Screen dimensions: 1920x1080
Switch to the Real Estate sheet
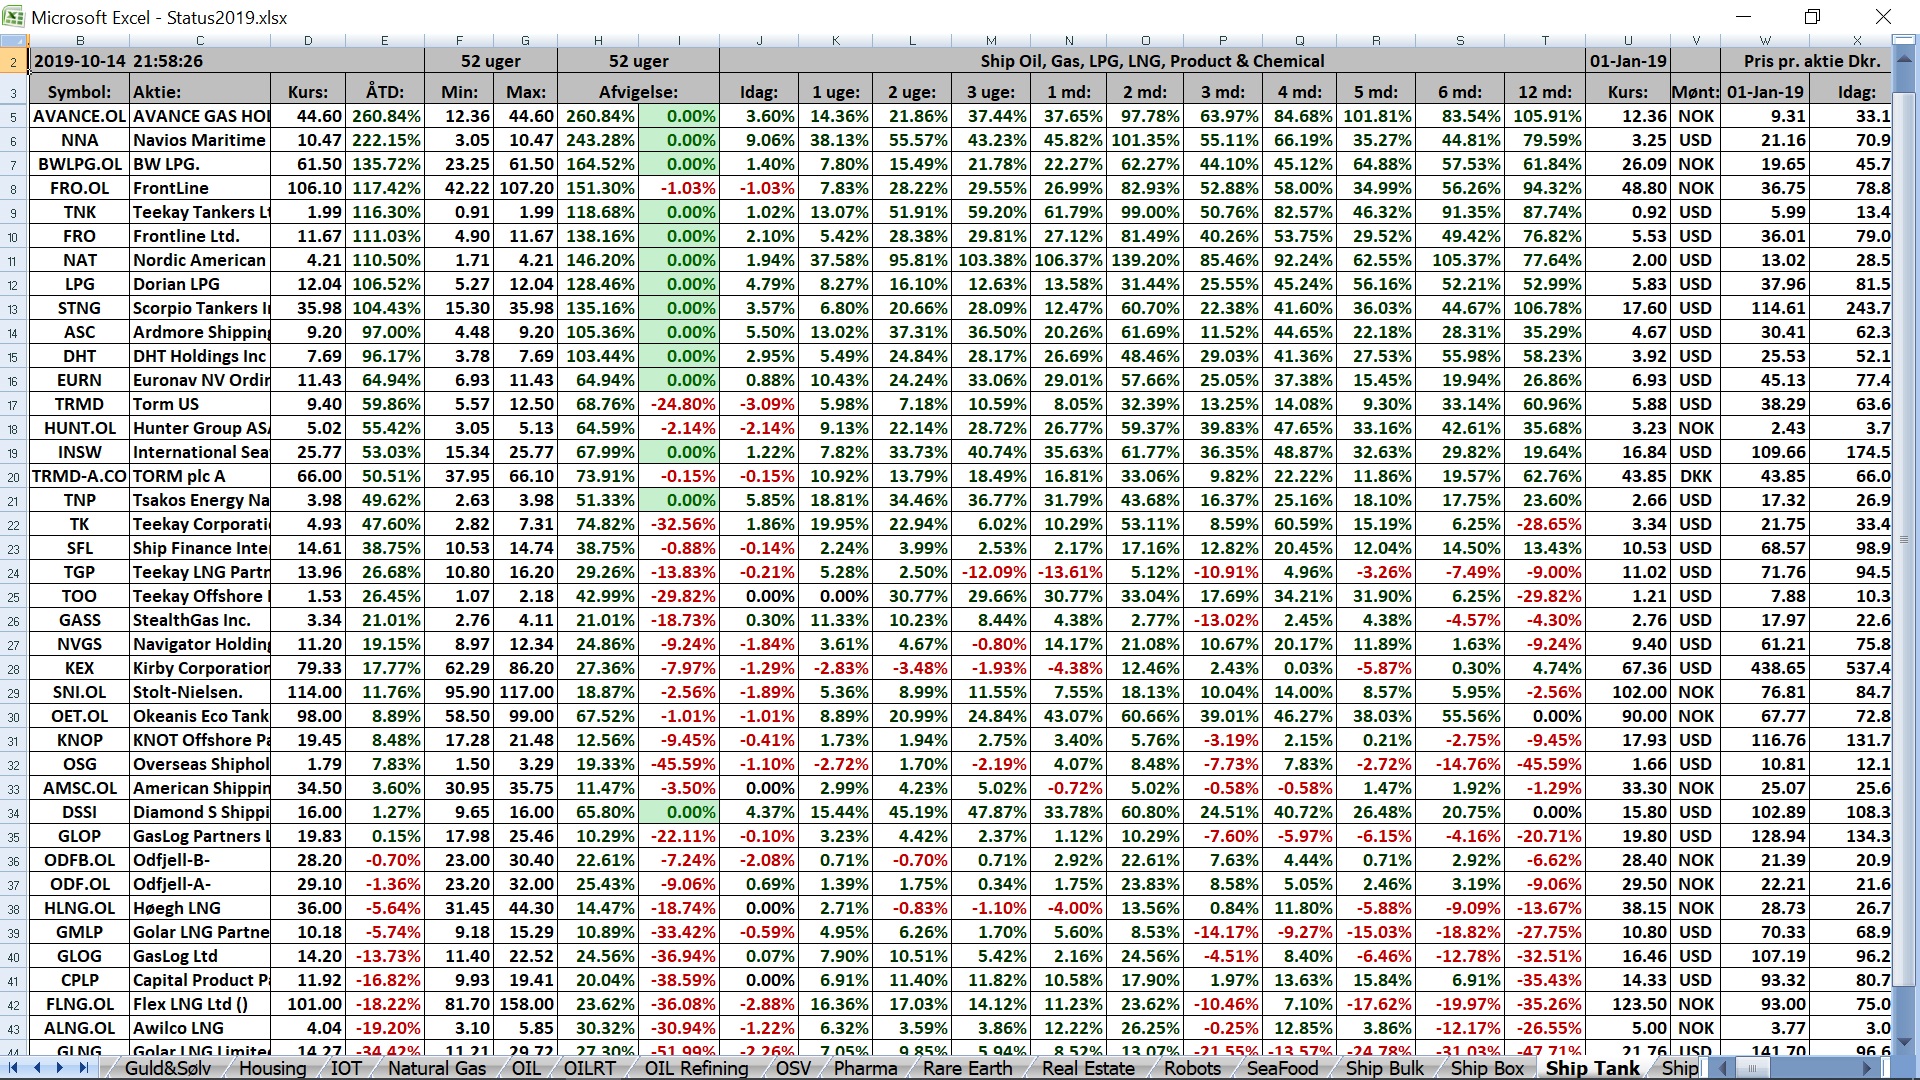[1088, 1068]
